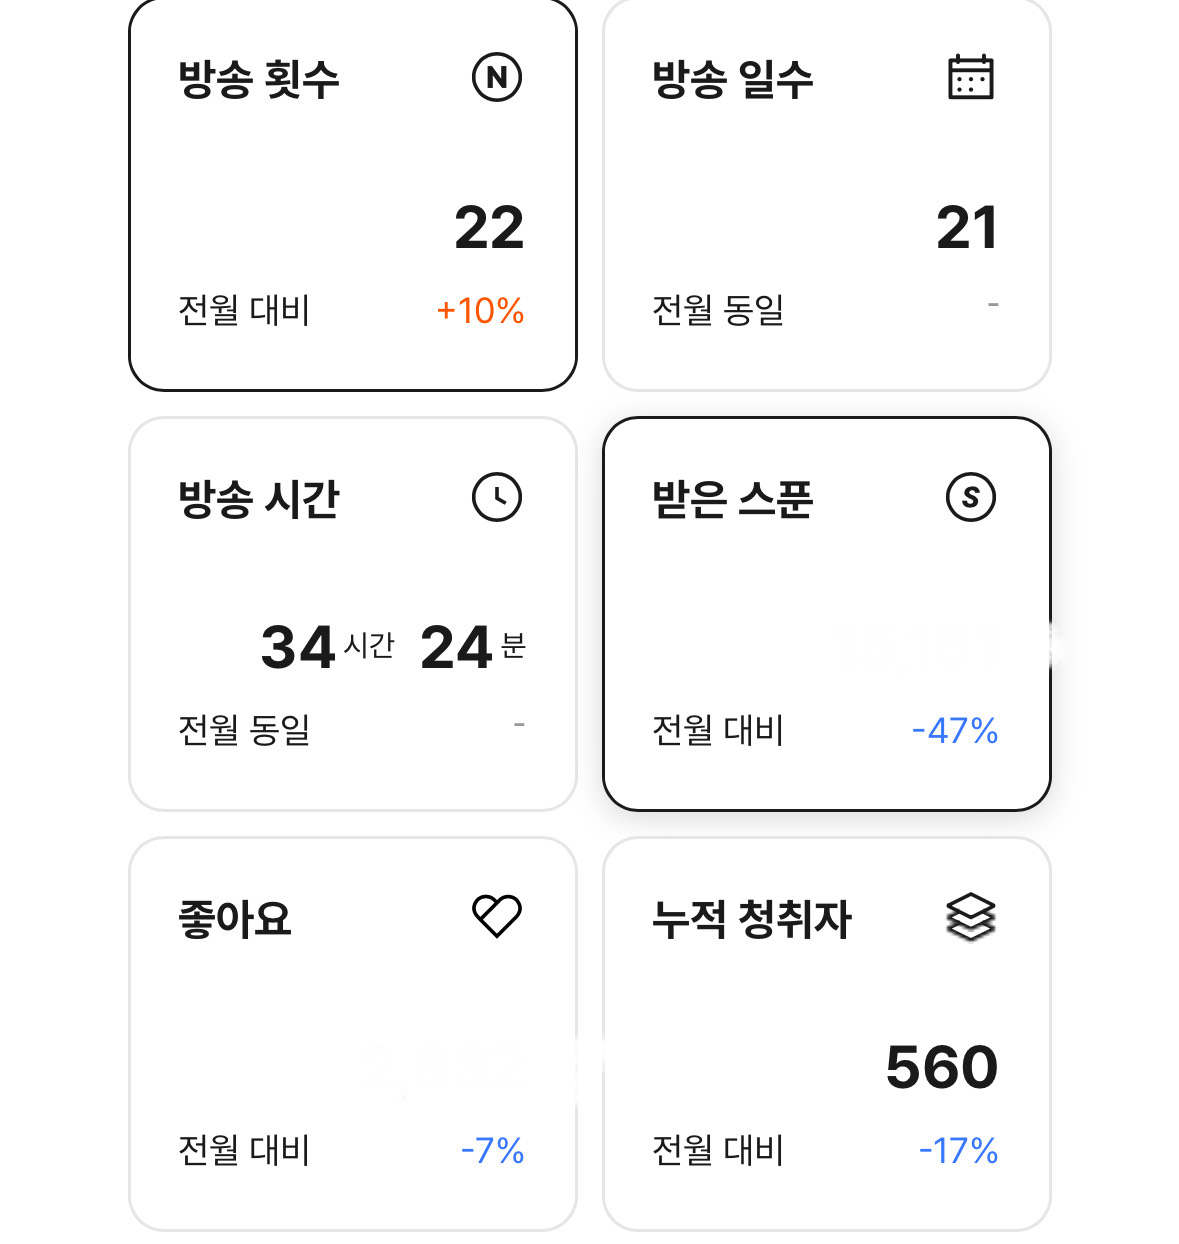Click the calendar icon on 방송 일수 card
Screen dimensions: 1179x1244
[x=970, y=78]
